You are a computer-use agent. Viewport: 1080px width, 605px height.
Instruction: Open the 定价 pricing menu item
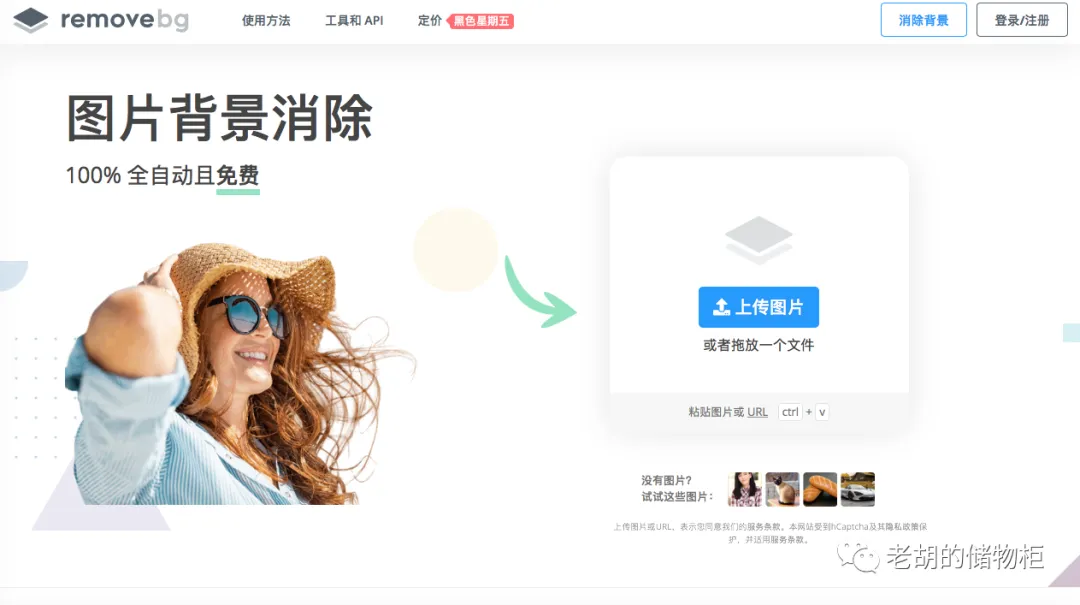pyautogui.click(x=430, y=21)
